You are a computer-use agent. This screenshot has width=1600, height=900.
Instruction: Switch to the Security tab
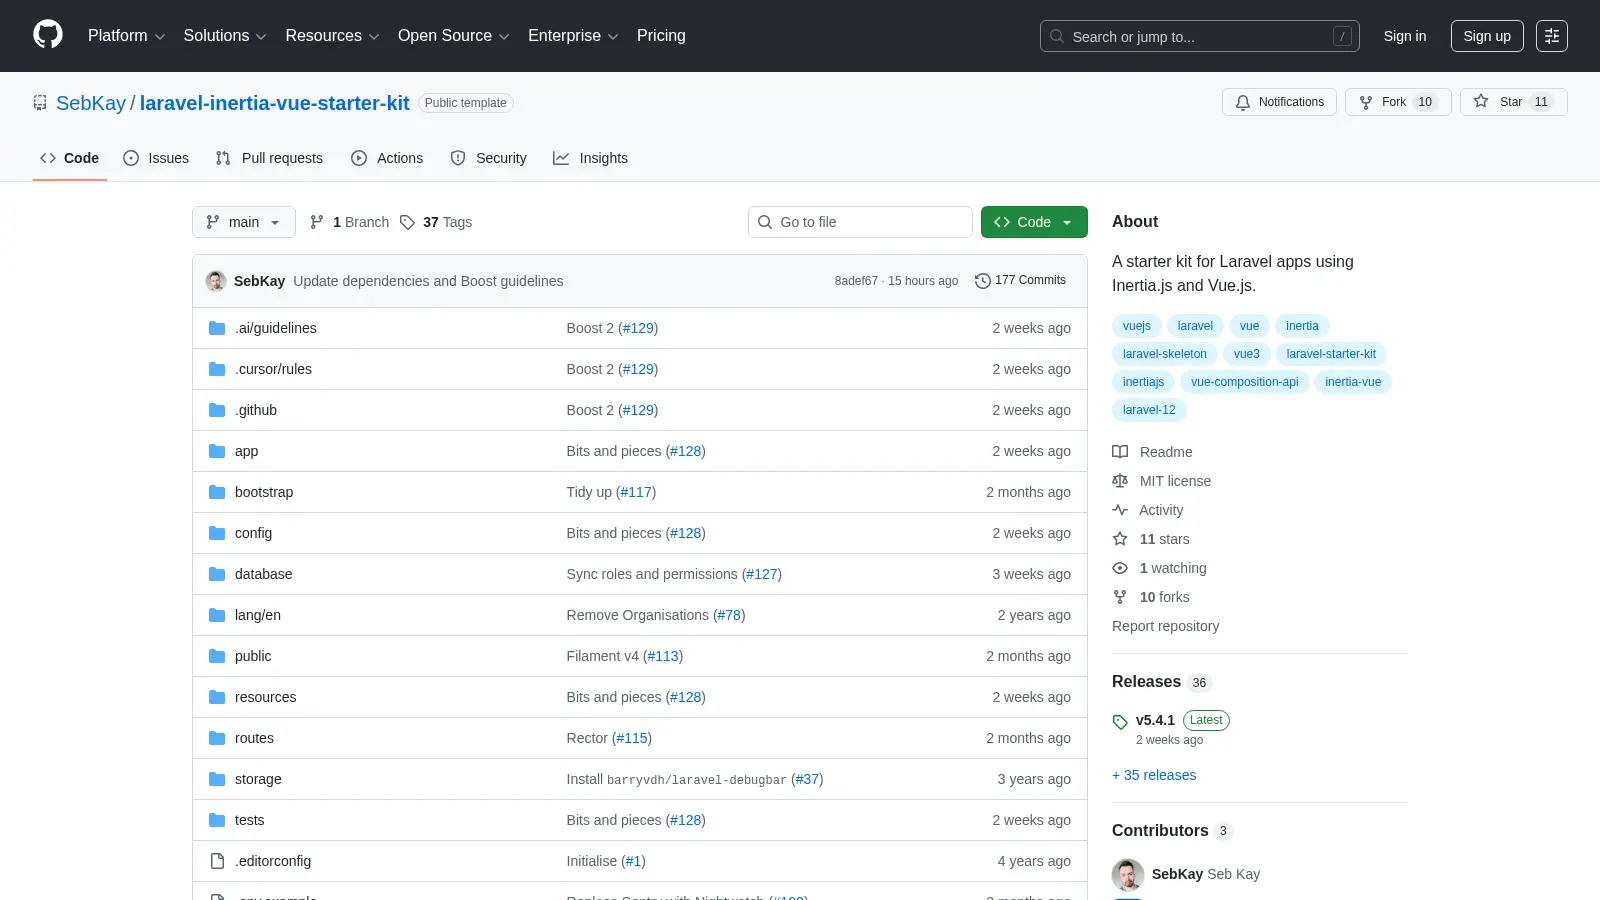pos(488,158)
